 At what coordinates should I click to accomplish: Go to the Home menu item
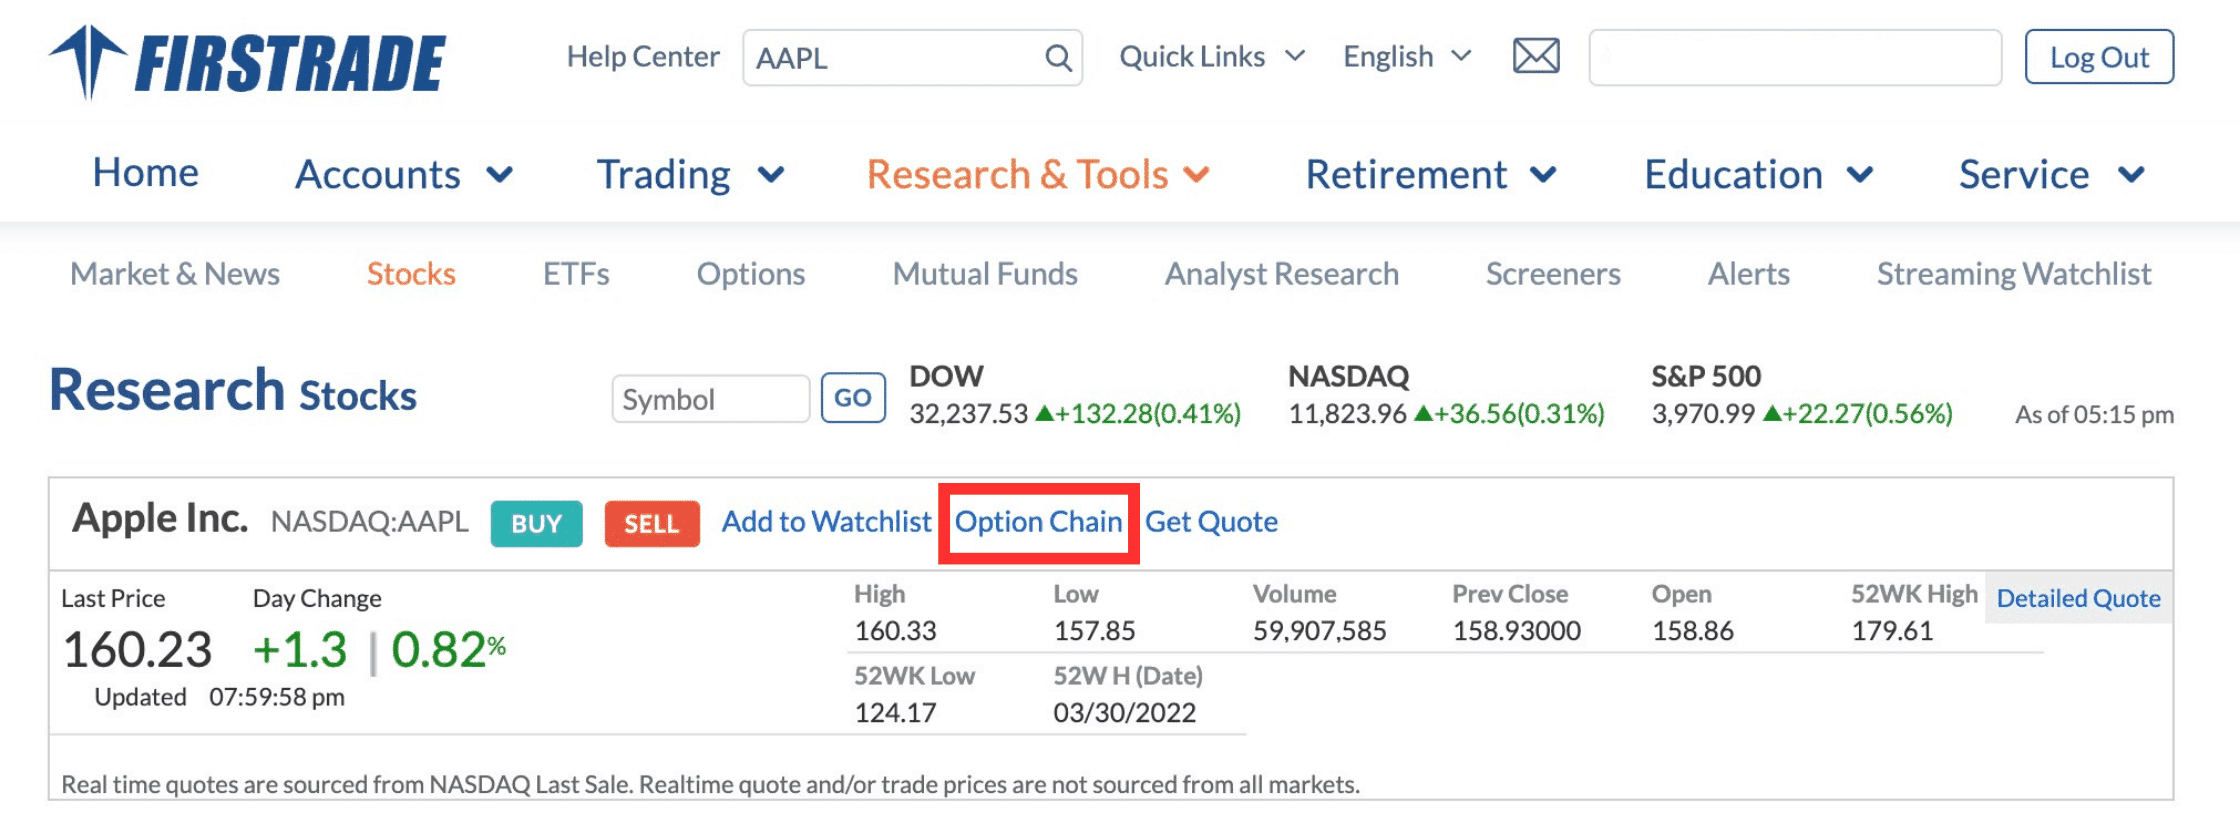[x=146, y=173]
